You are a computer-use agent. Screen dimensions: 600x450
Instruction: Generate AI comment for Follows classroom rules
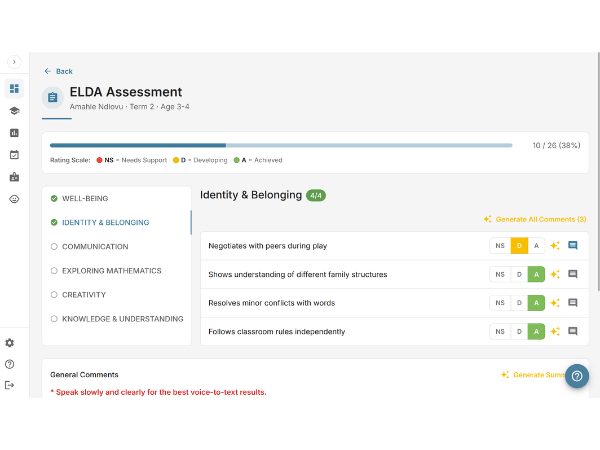point(555,332)
